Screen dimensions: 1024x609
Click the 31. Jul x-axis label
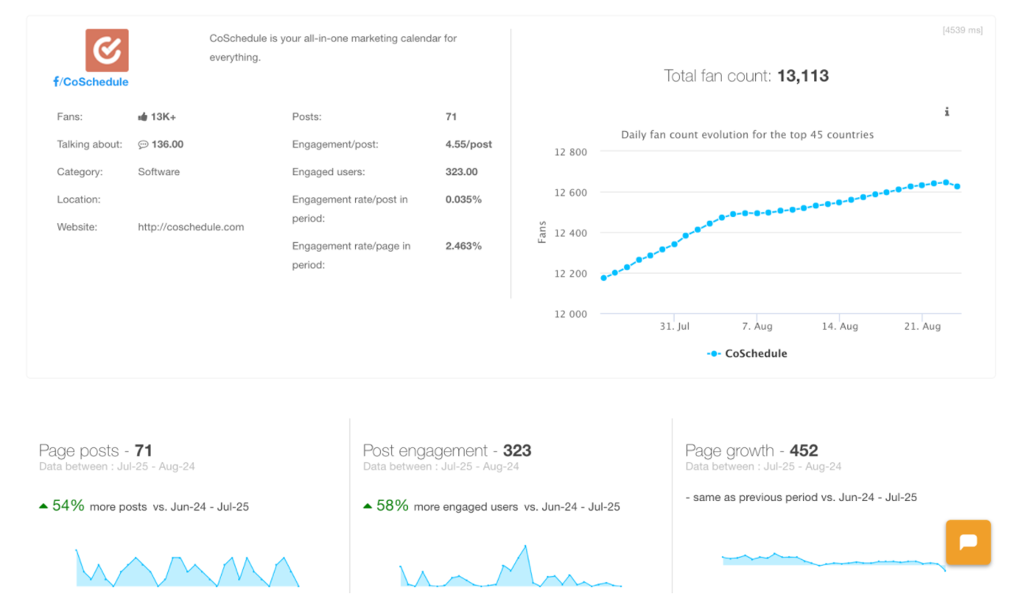(x=674, y=326)
